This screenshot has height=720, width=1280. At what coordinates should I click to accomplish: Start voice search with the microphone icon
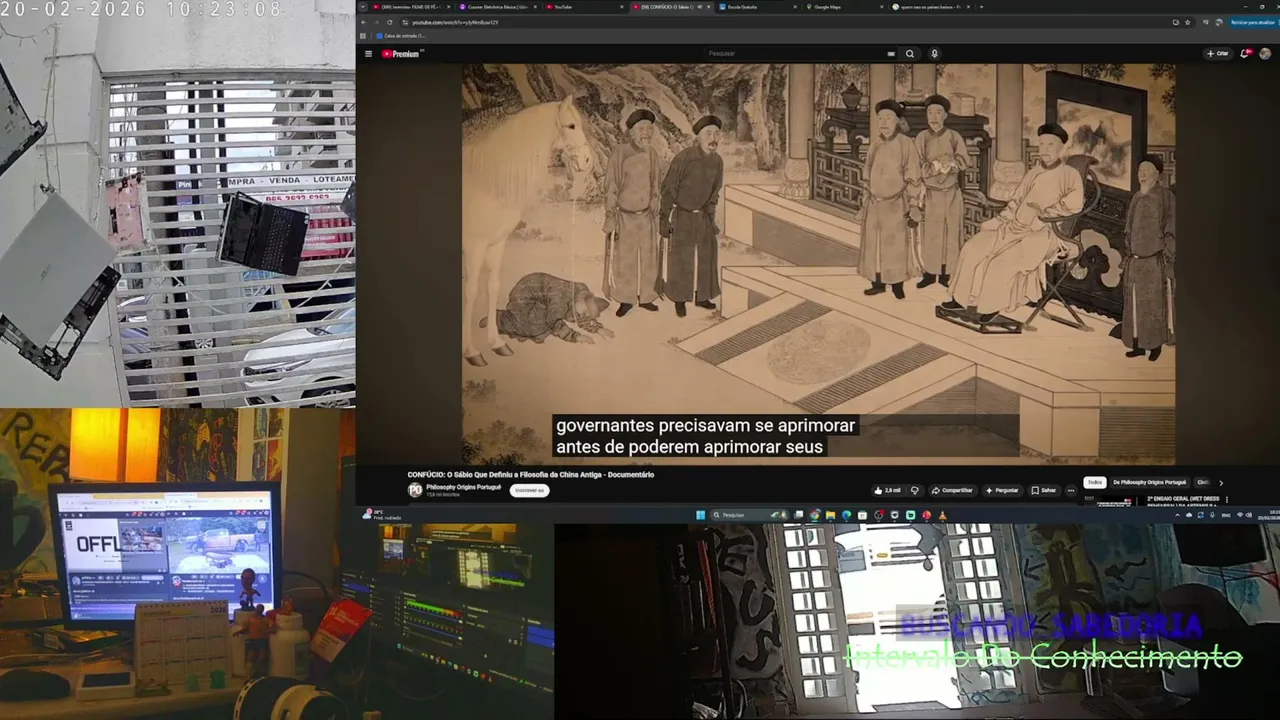pyautogui.click(x=934, y=54)
